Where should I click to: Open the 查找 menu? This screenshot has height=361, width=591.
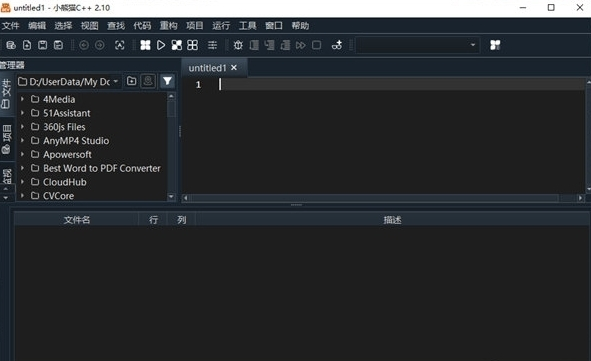116,26
